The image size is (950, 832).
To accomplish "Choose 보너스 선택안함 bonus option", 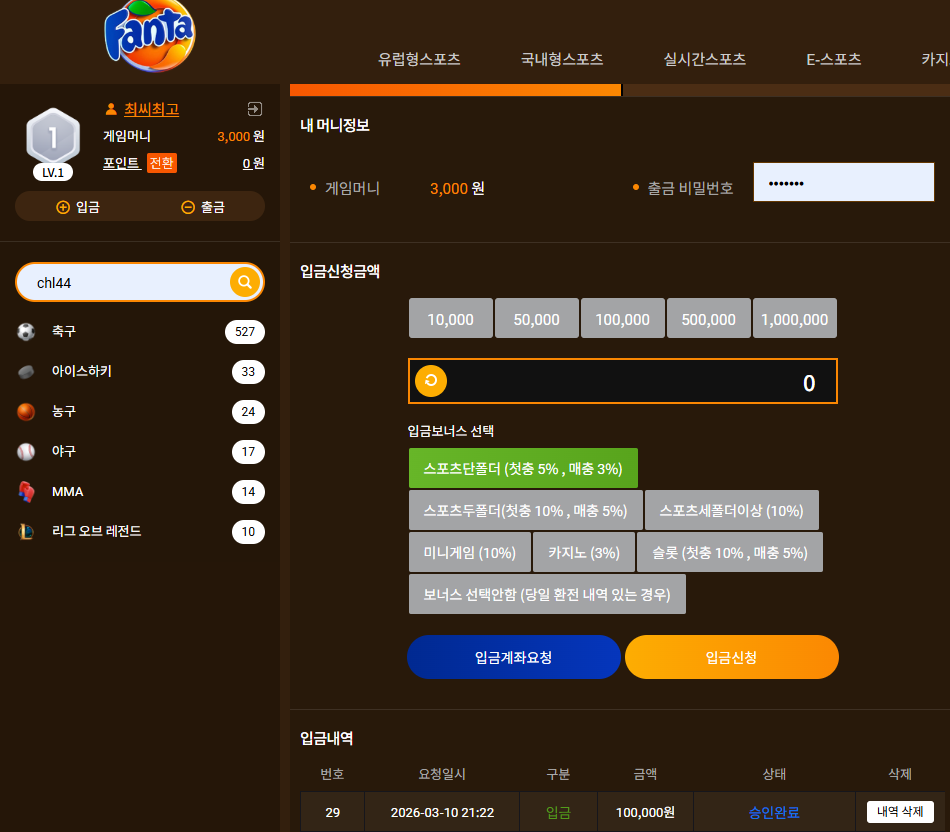I will (547, 594).
